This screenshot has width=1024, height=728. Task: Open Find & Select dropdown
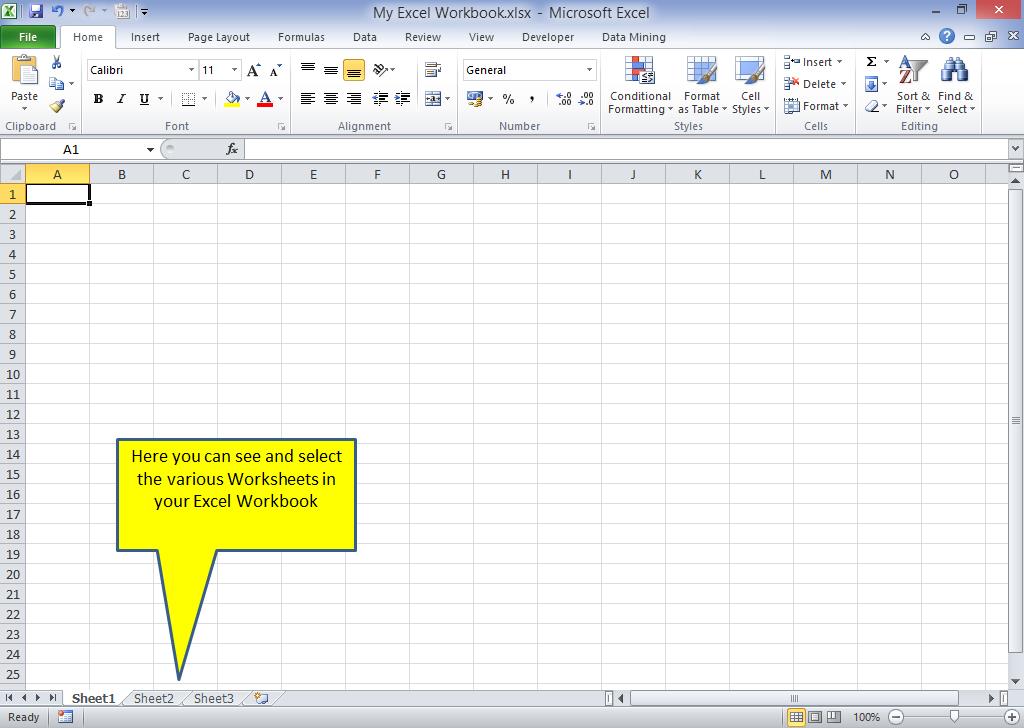click(955, 86)
